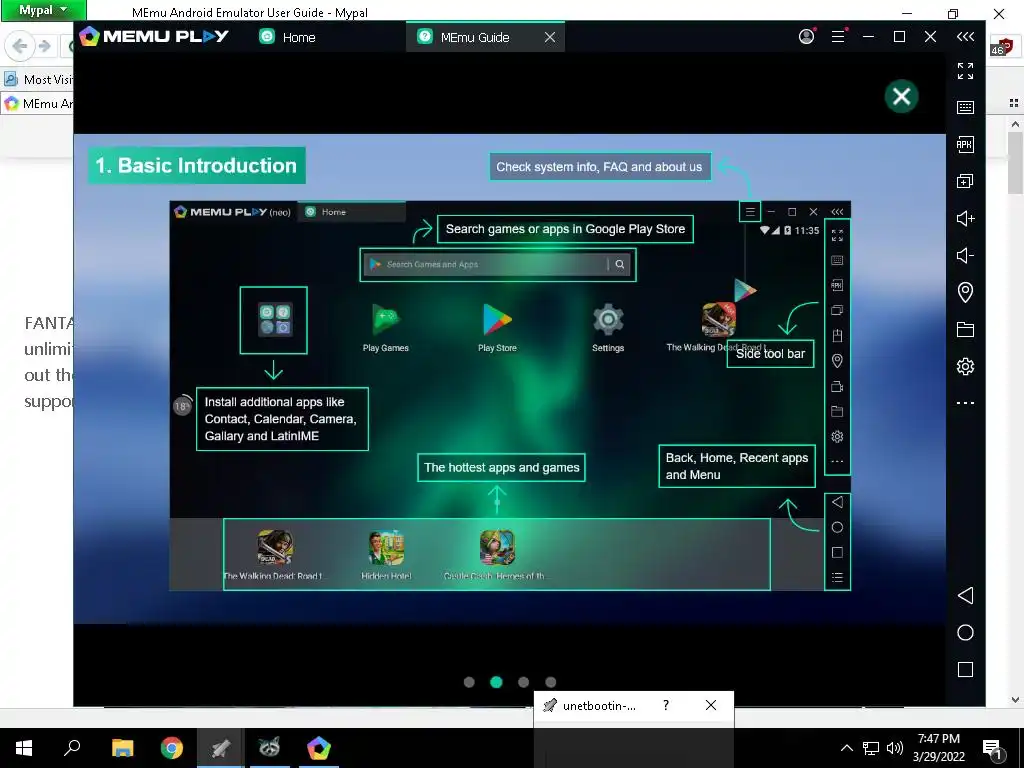
Task: Open the browser extension badge showing 46
Action: coord(1001,47)
